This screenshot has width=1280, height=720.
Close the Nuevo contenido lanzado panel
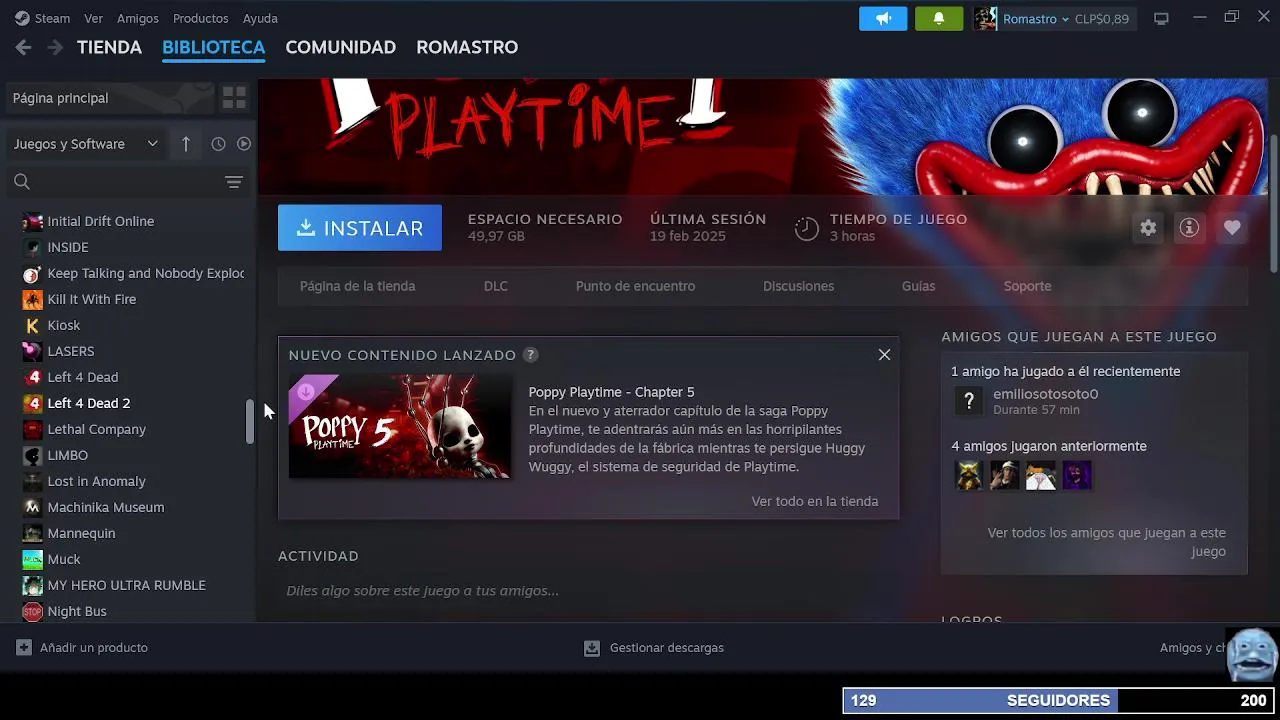tap(884, 355)
